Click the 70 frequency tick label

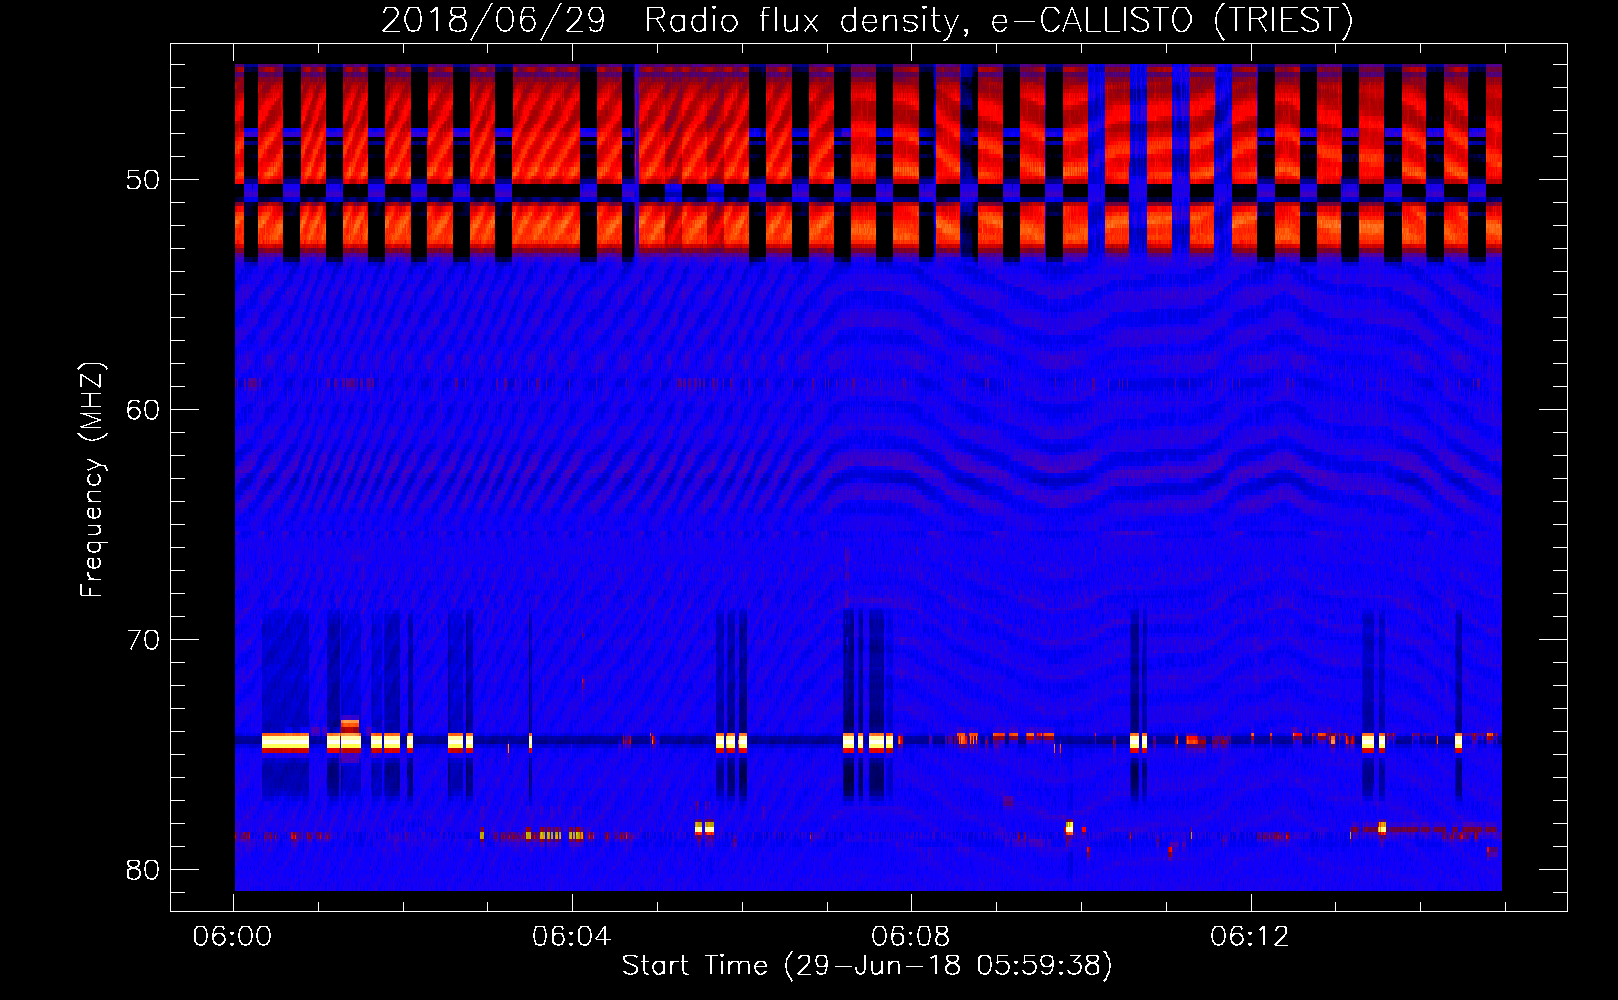click(x=144, y=640)
